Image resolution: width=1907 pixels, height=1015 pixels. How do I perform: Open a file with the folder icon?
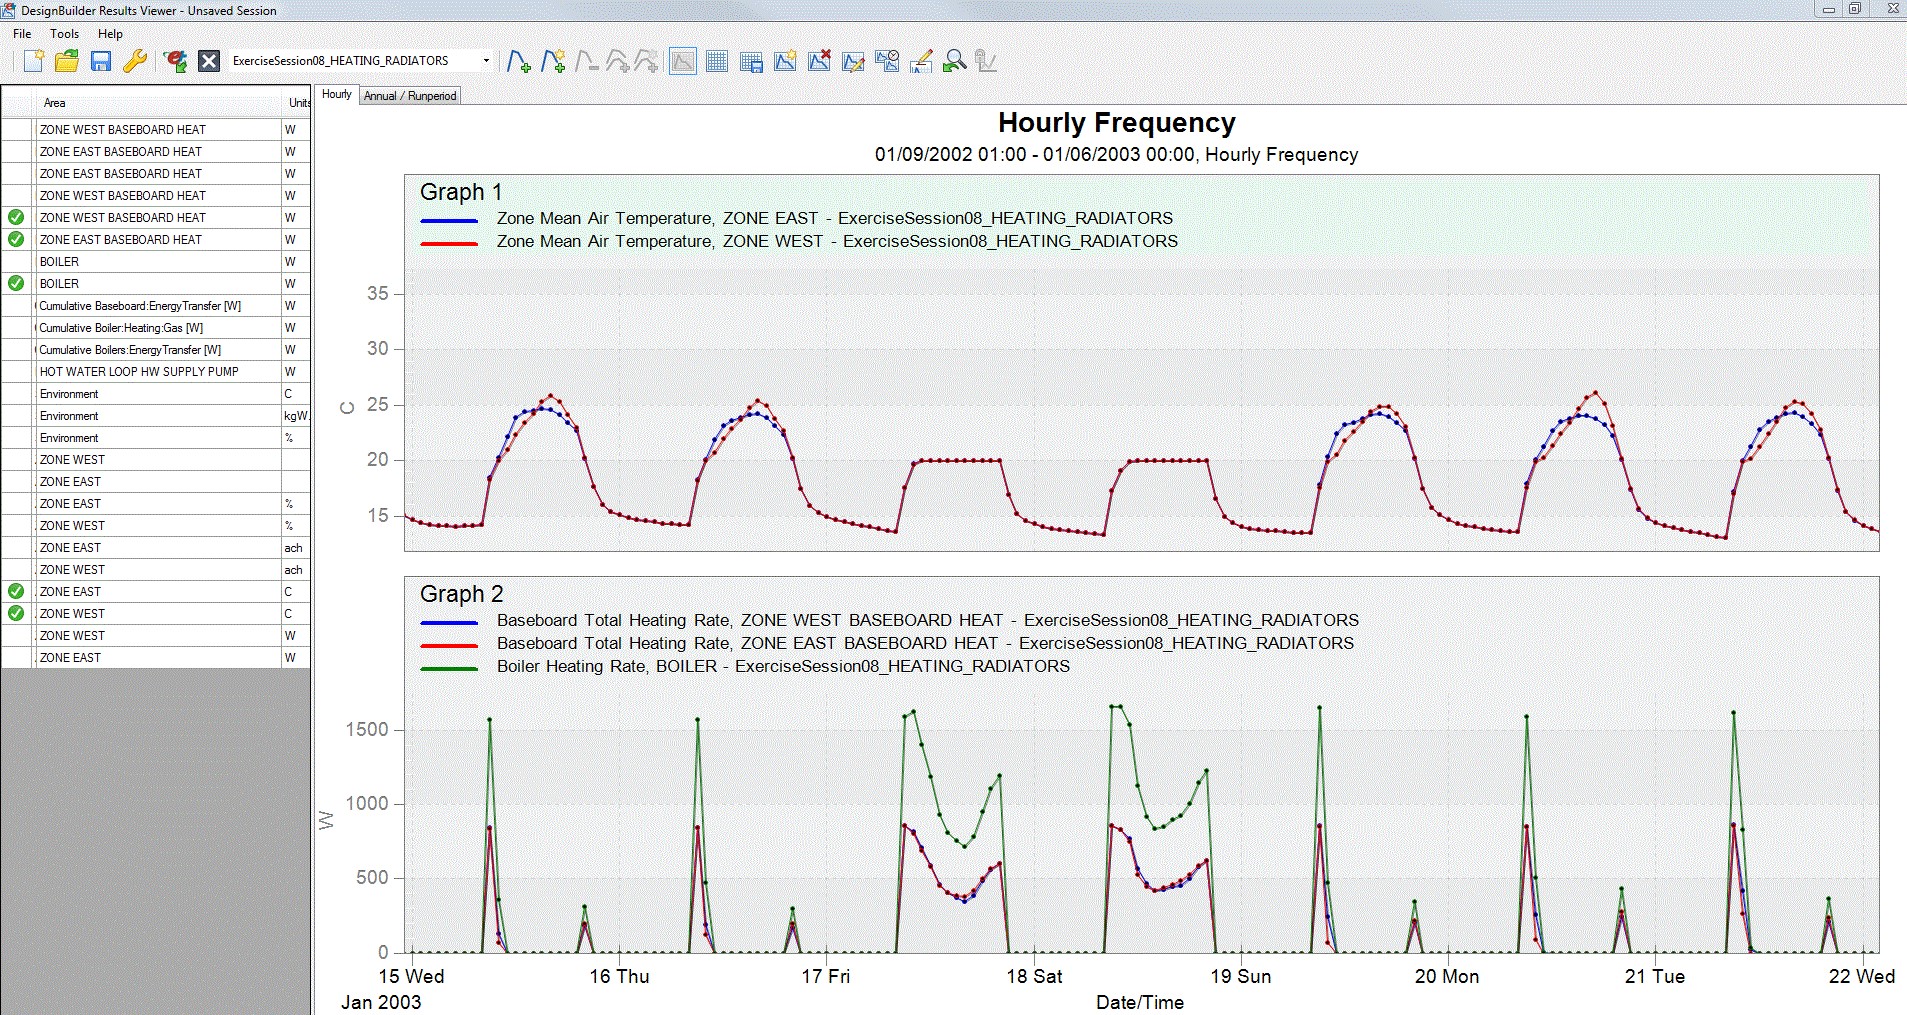click(67, 61)
